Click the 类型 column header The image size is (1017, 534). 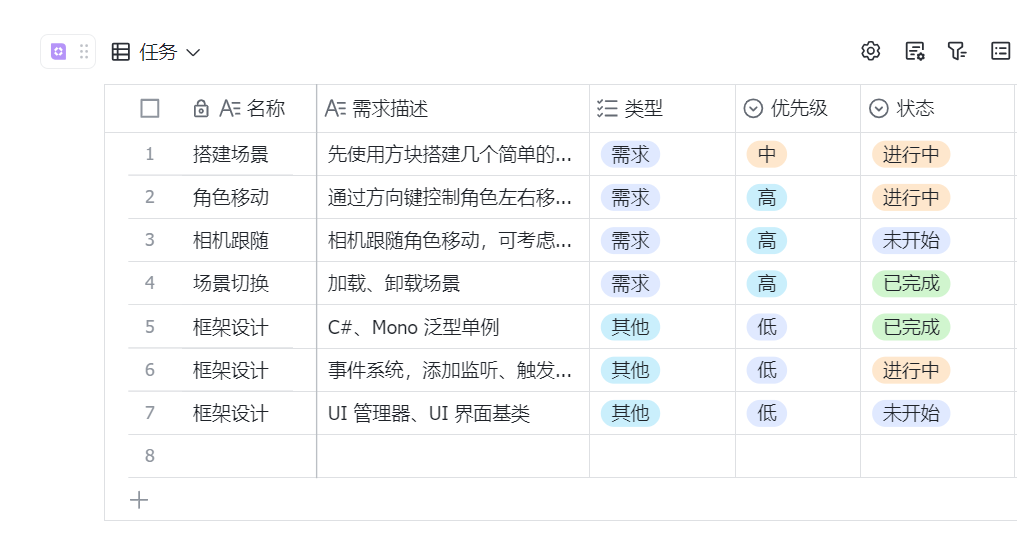click(x=643, y=109)
